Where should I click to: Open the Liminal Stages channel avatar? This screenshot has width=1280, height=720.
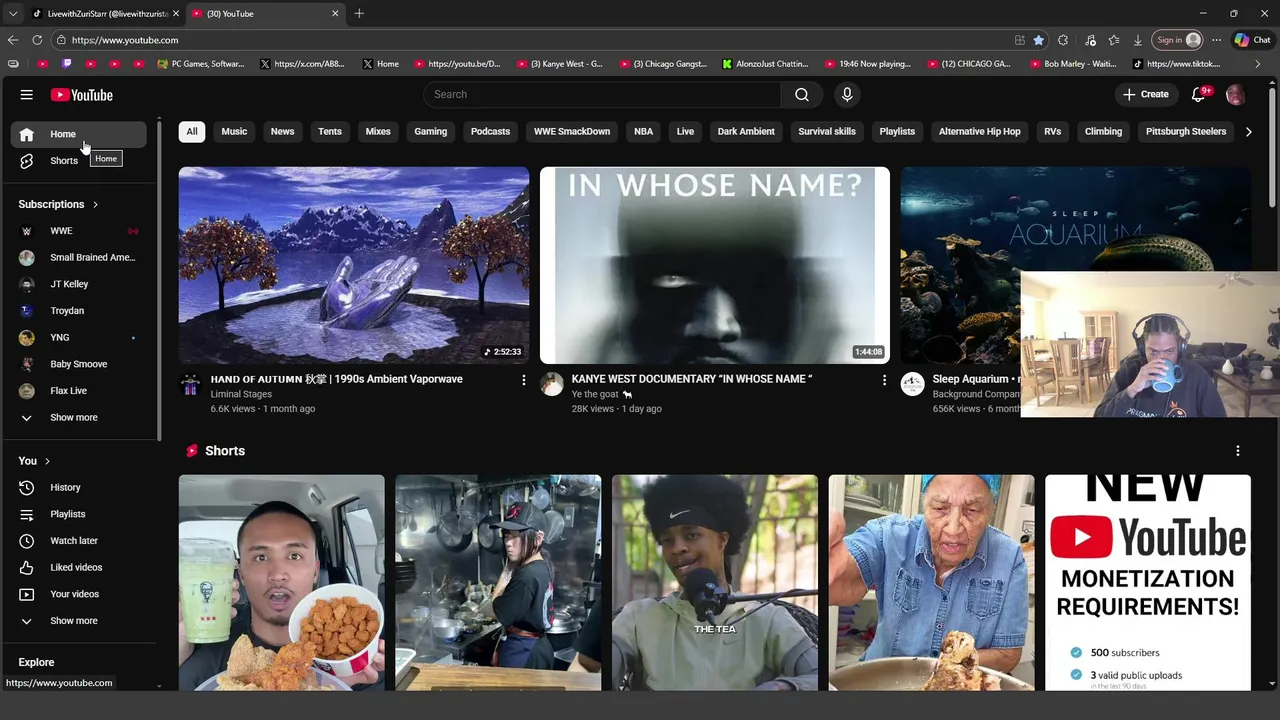click(x=190, y=385)
